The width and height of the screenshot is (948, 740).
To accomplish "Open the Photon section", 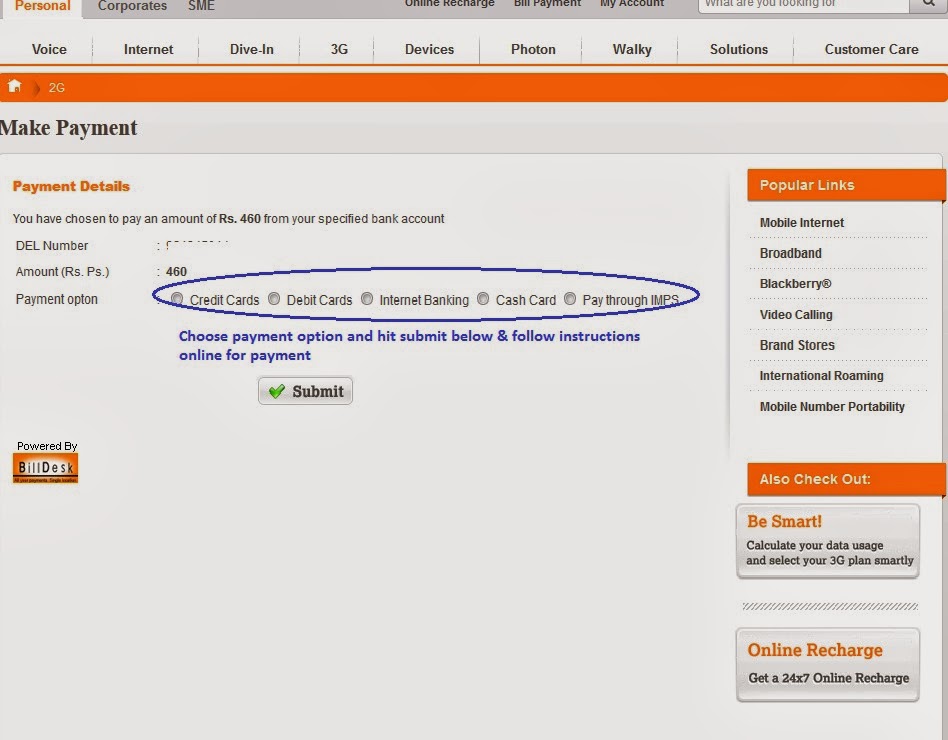I will pos(532,48).
